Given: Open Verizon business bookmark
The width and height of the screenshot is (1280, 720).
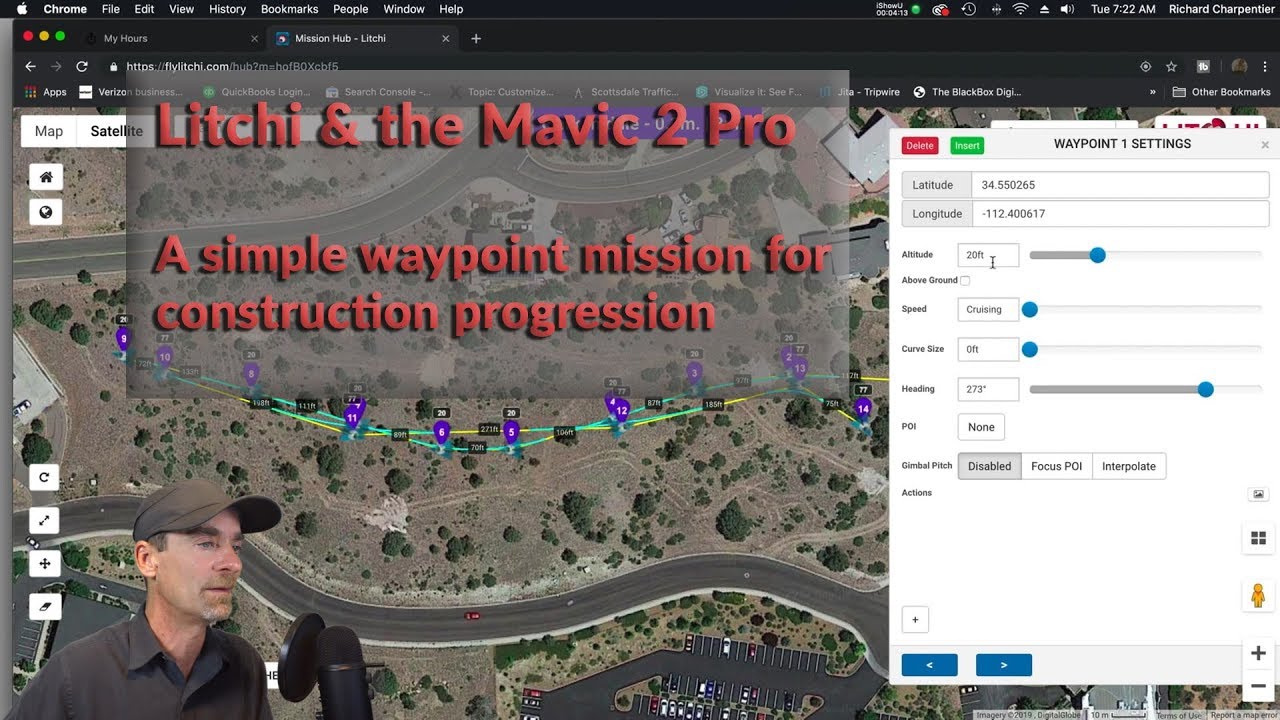Looking at the screenshot, I should [x=133, y=92].
